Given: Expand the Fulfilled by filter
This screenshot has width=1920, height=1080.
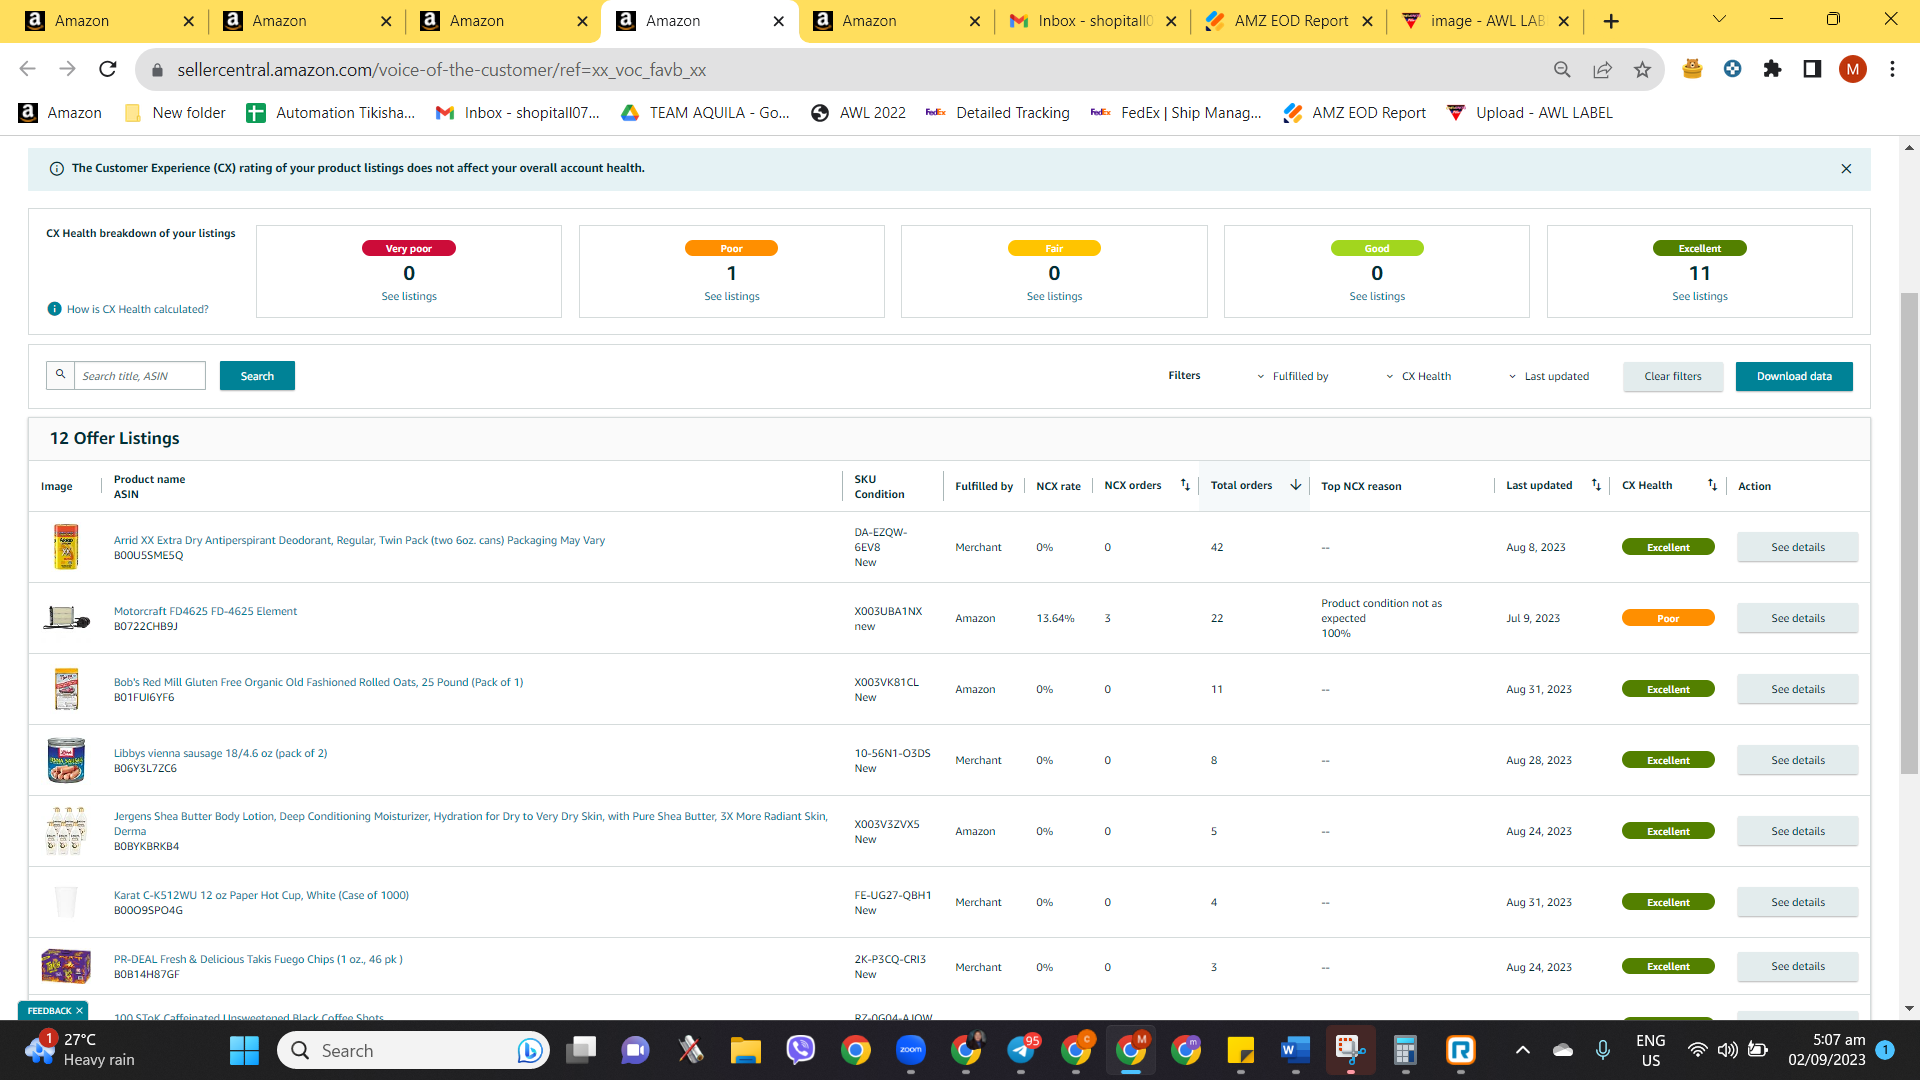Looking at the screenshot, I should click(x=1292, y=376).
